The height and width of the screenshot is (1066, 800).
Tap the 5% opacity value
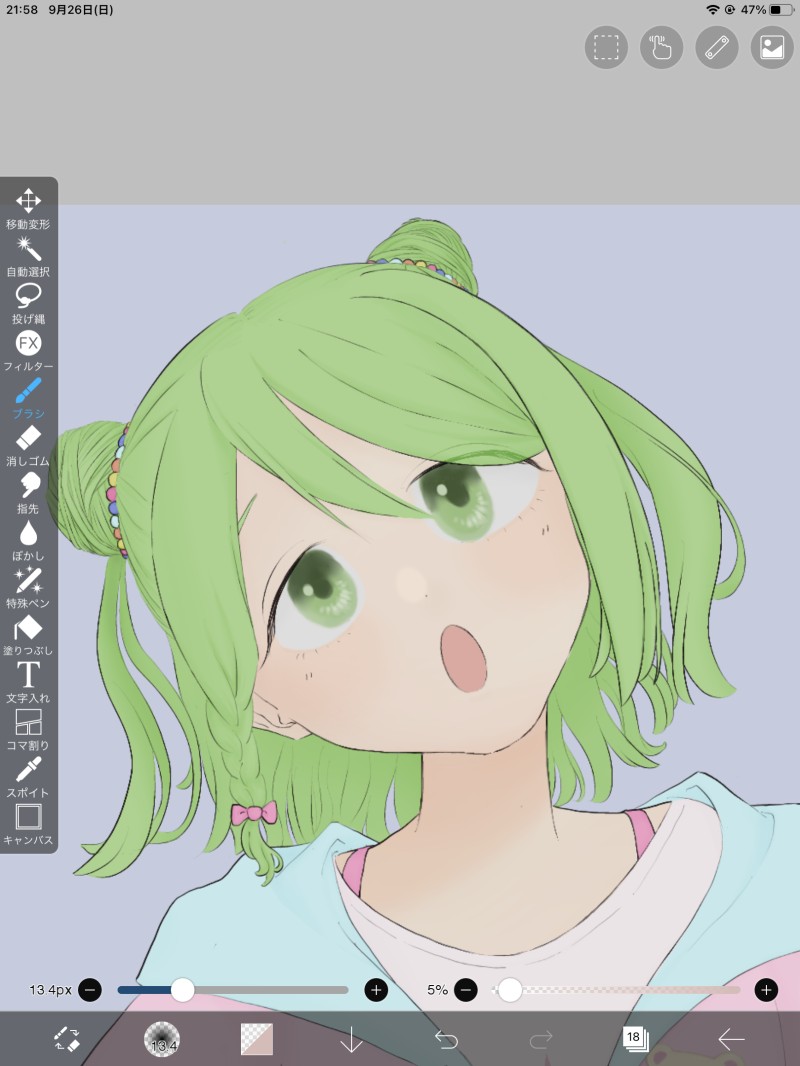438,990
